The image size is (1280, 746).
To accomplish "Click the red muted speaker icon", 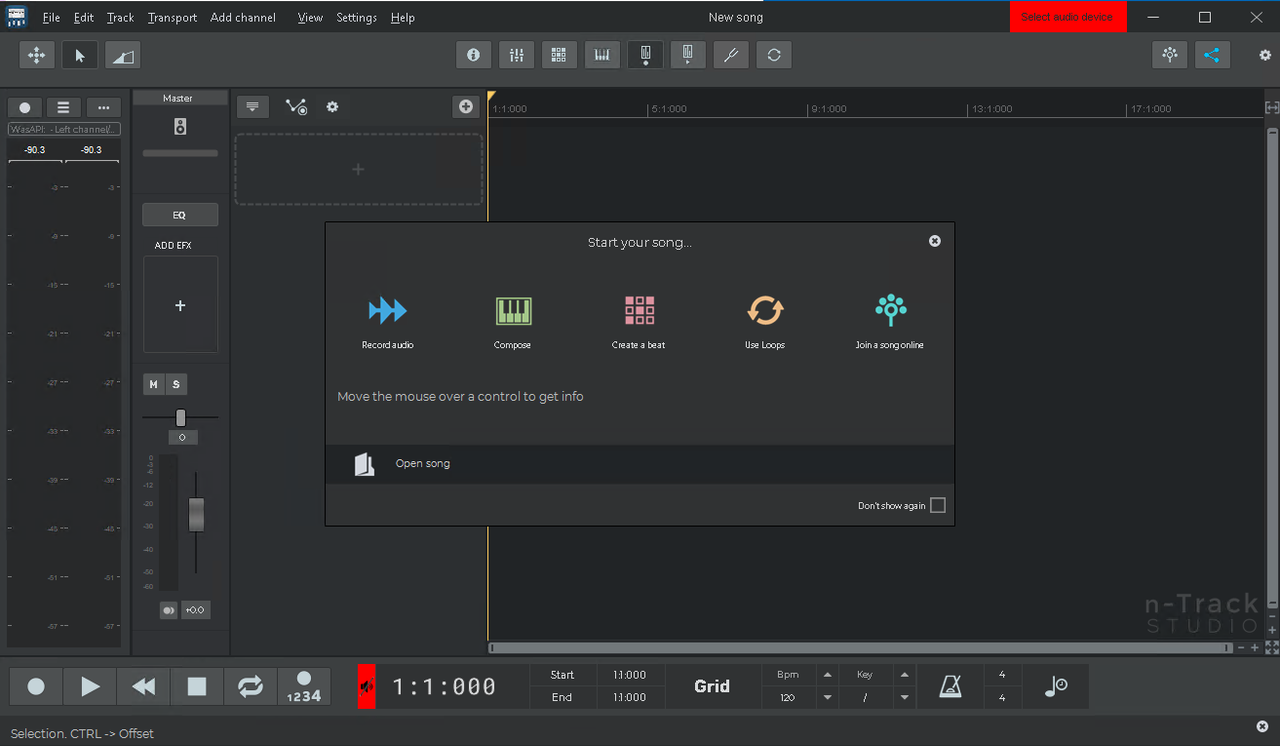I will (x=367, y=686).
